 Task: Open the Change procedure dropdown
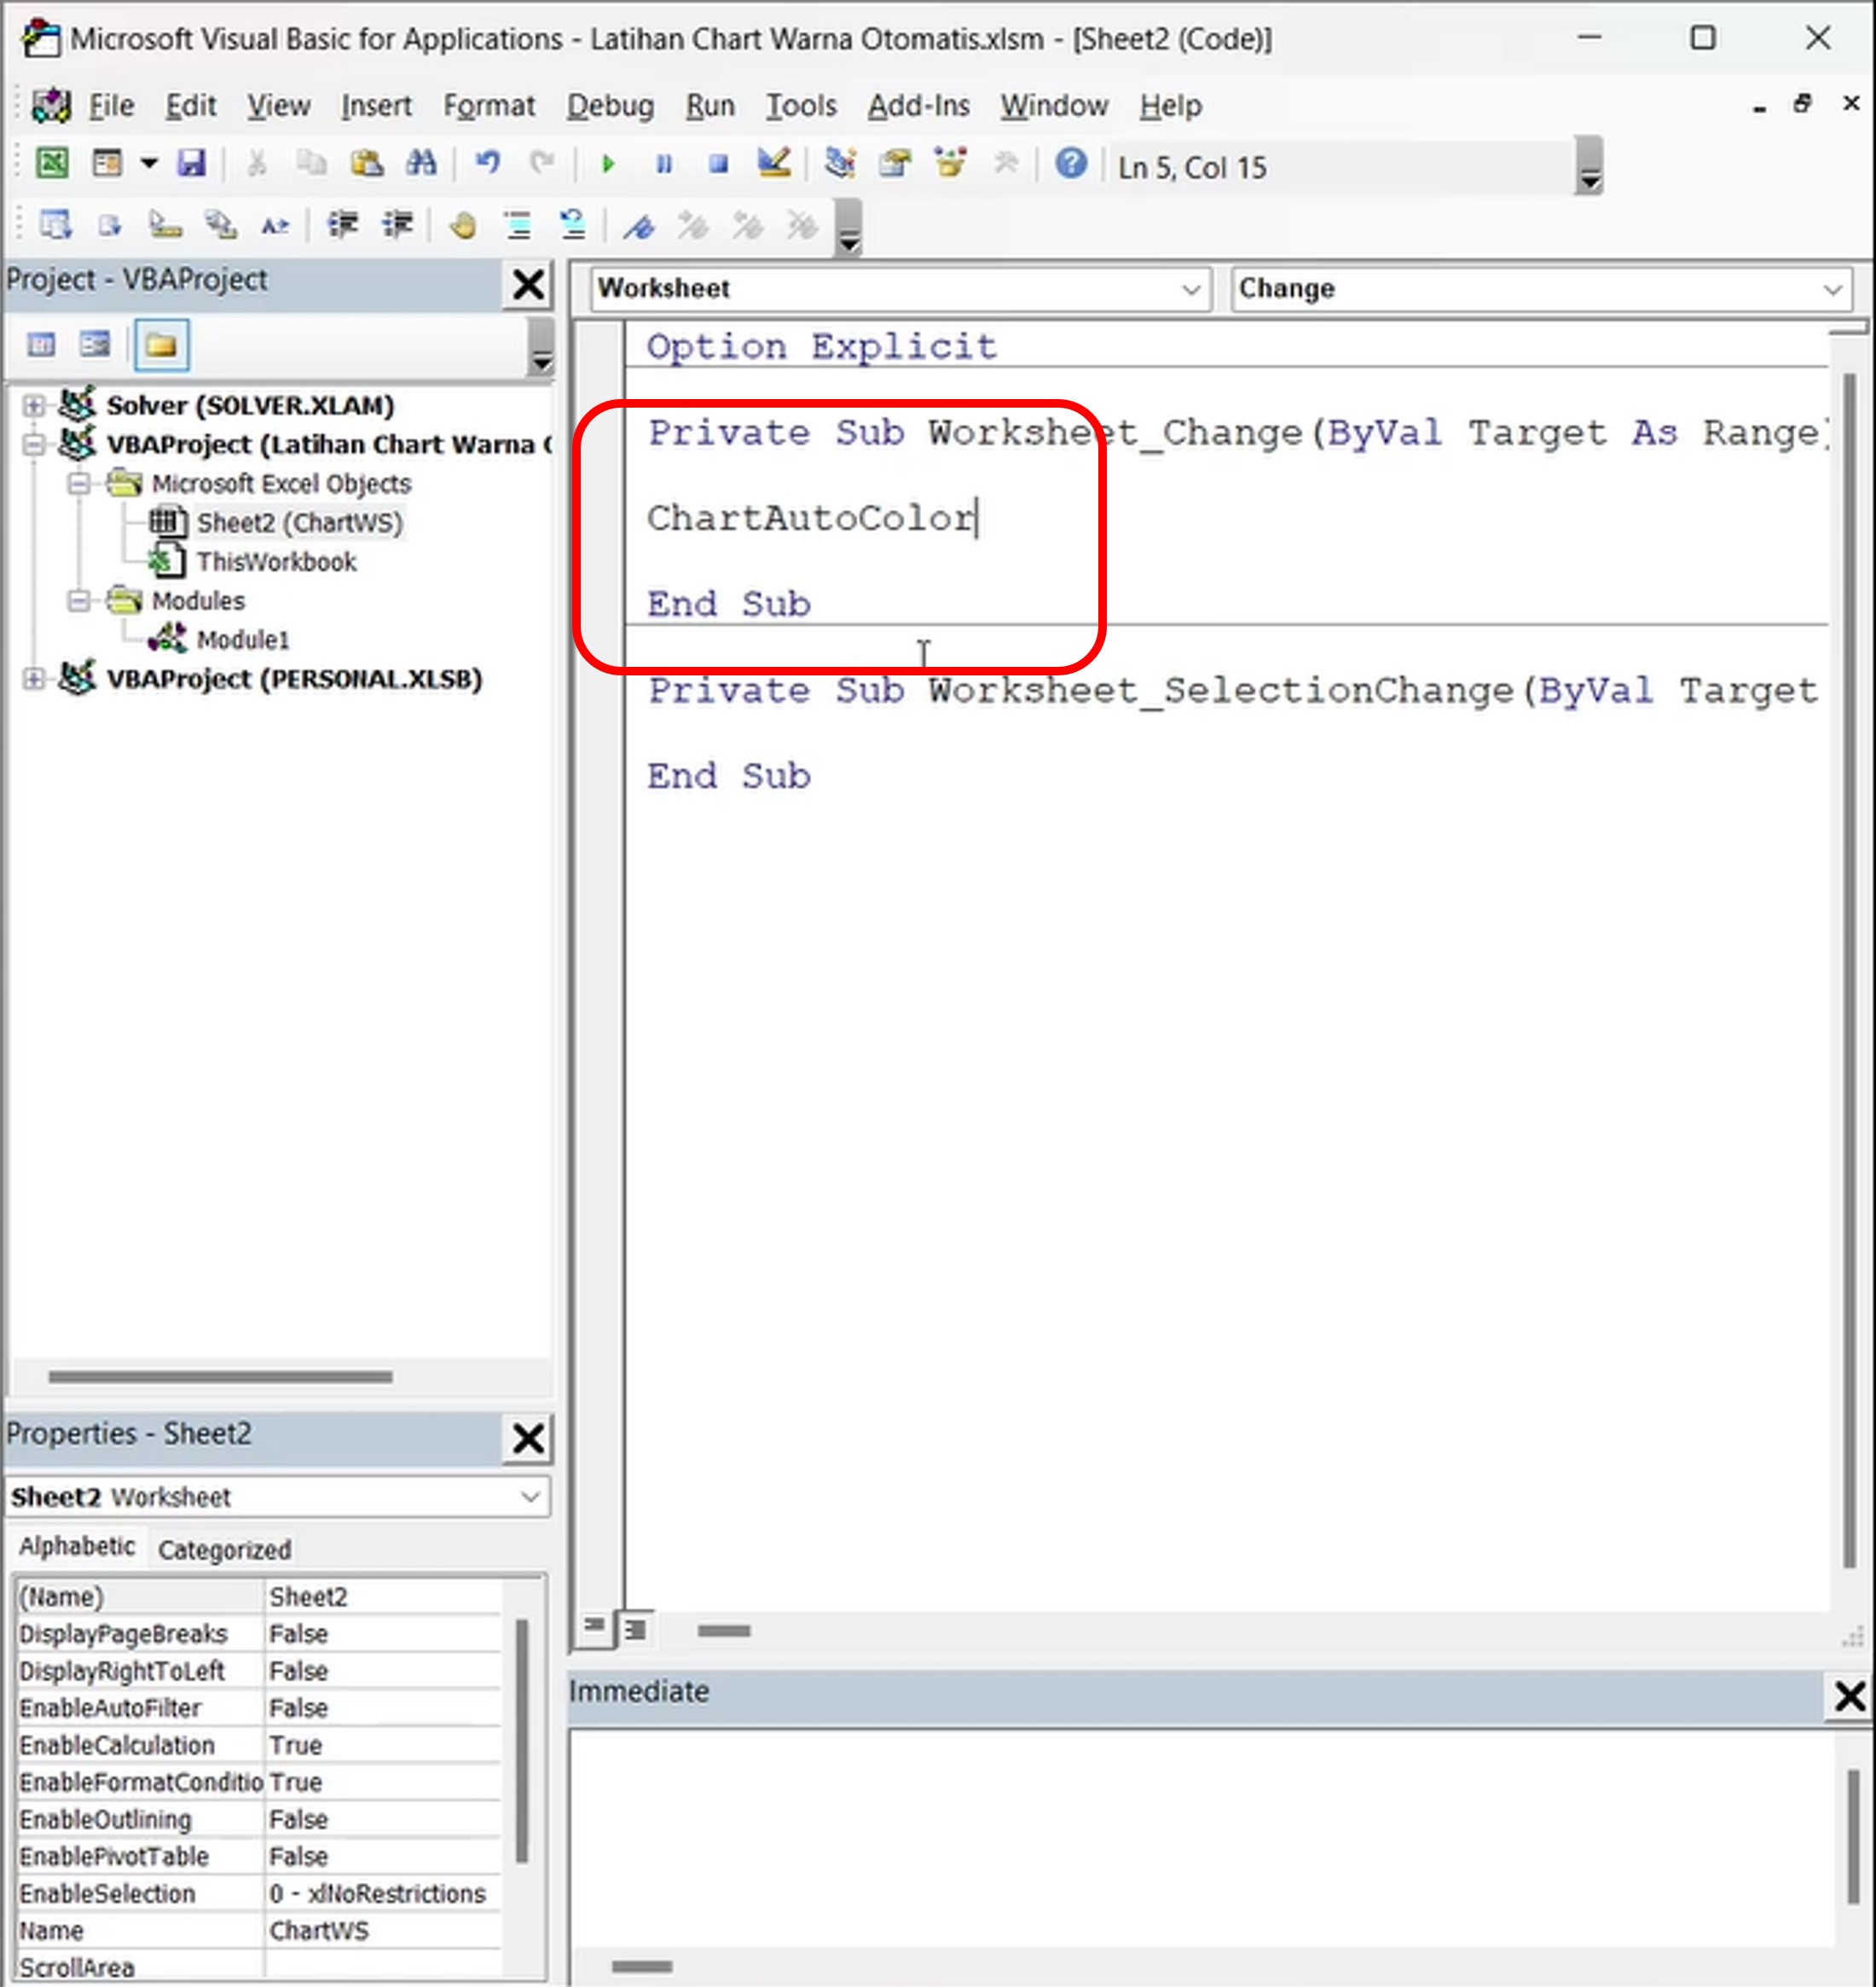[1831, 289]
